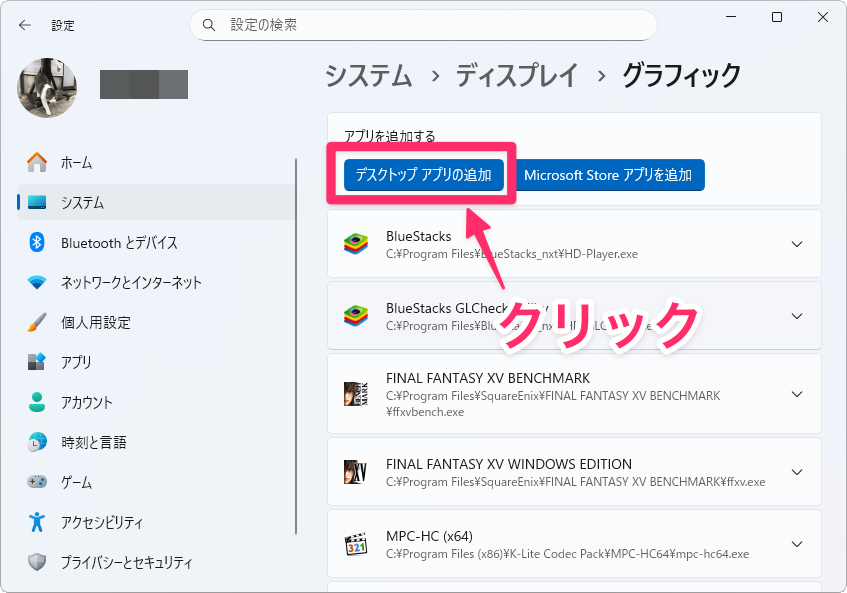Screen dimensions: 847x593
Task: Click the 設定の検索 search field
Action: (x=430, y=25)
